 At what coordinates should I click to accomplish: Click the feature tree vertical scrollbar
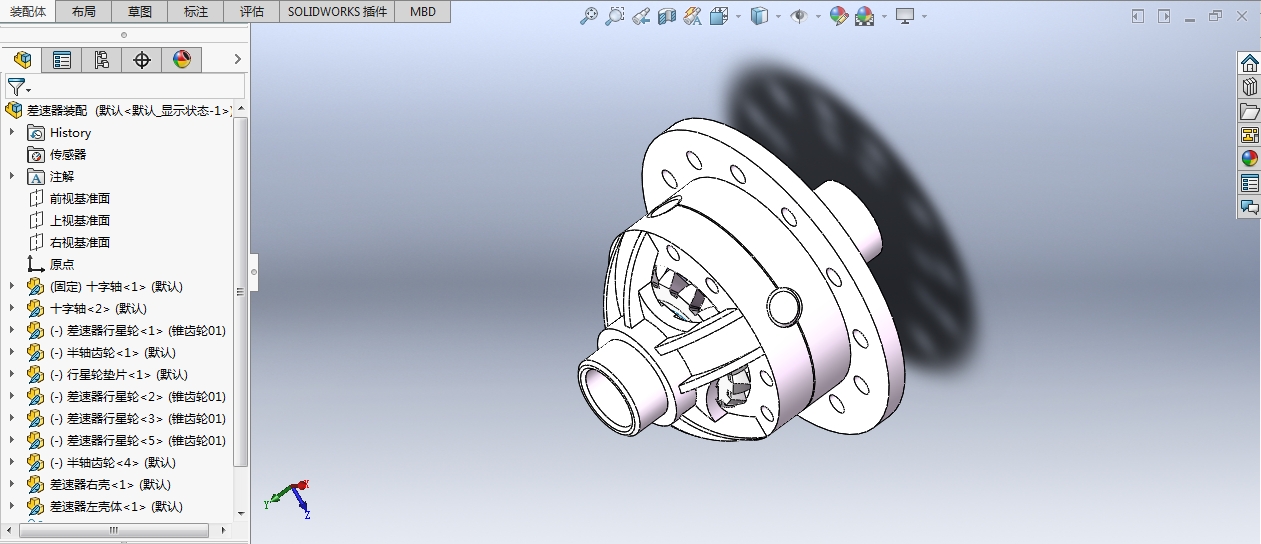point(240,292)
